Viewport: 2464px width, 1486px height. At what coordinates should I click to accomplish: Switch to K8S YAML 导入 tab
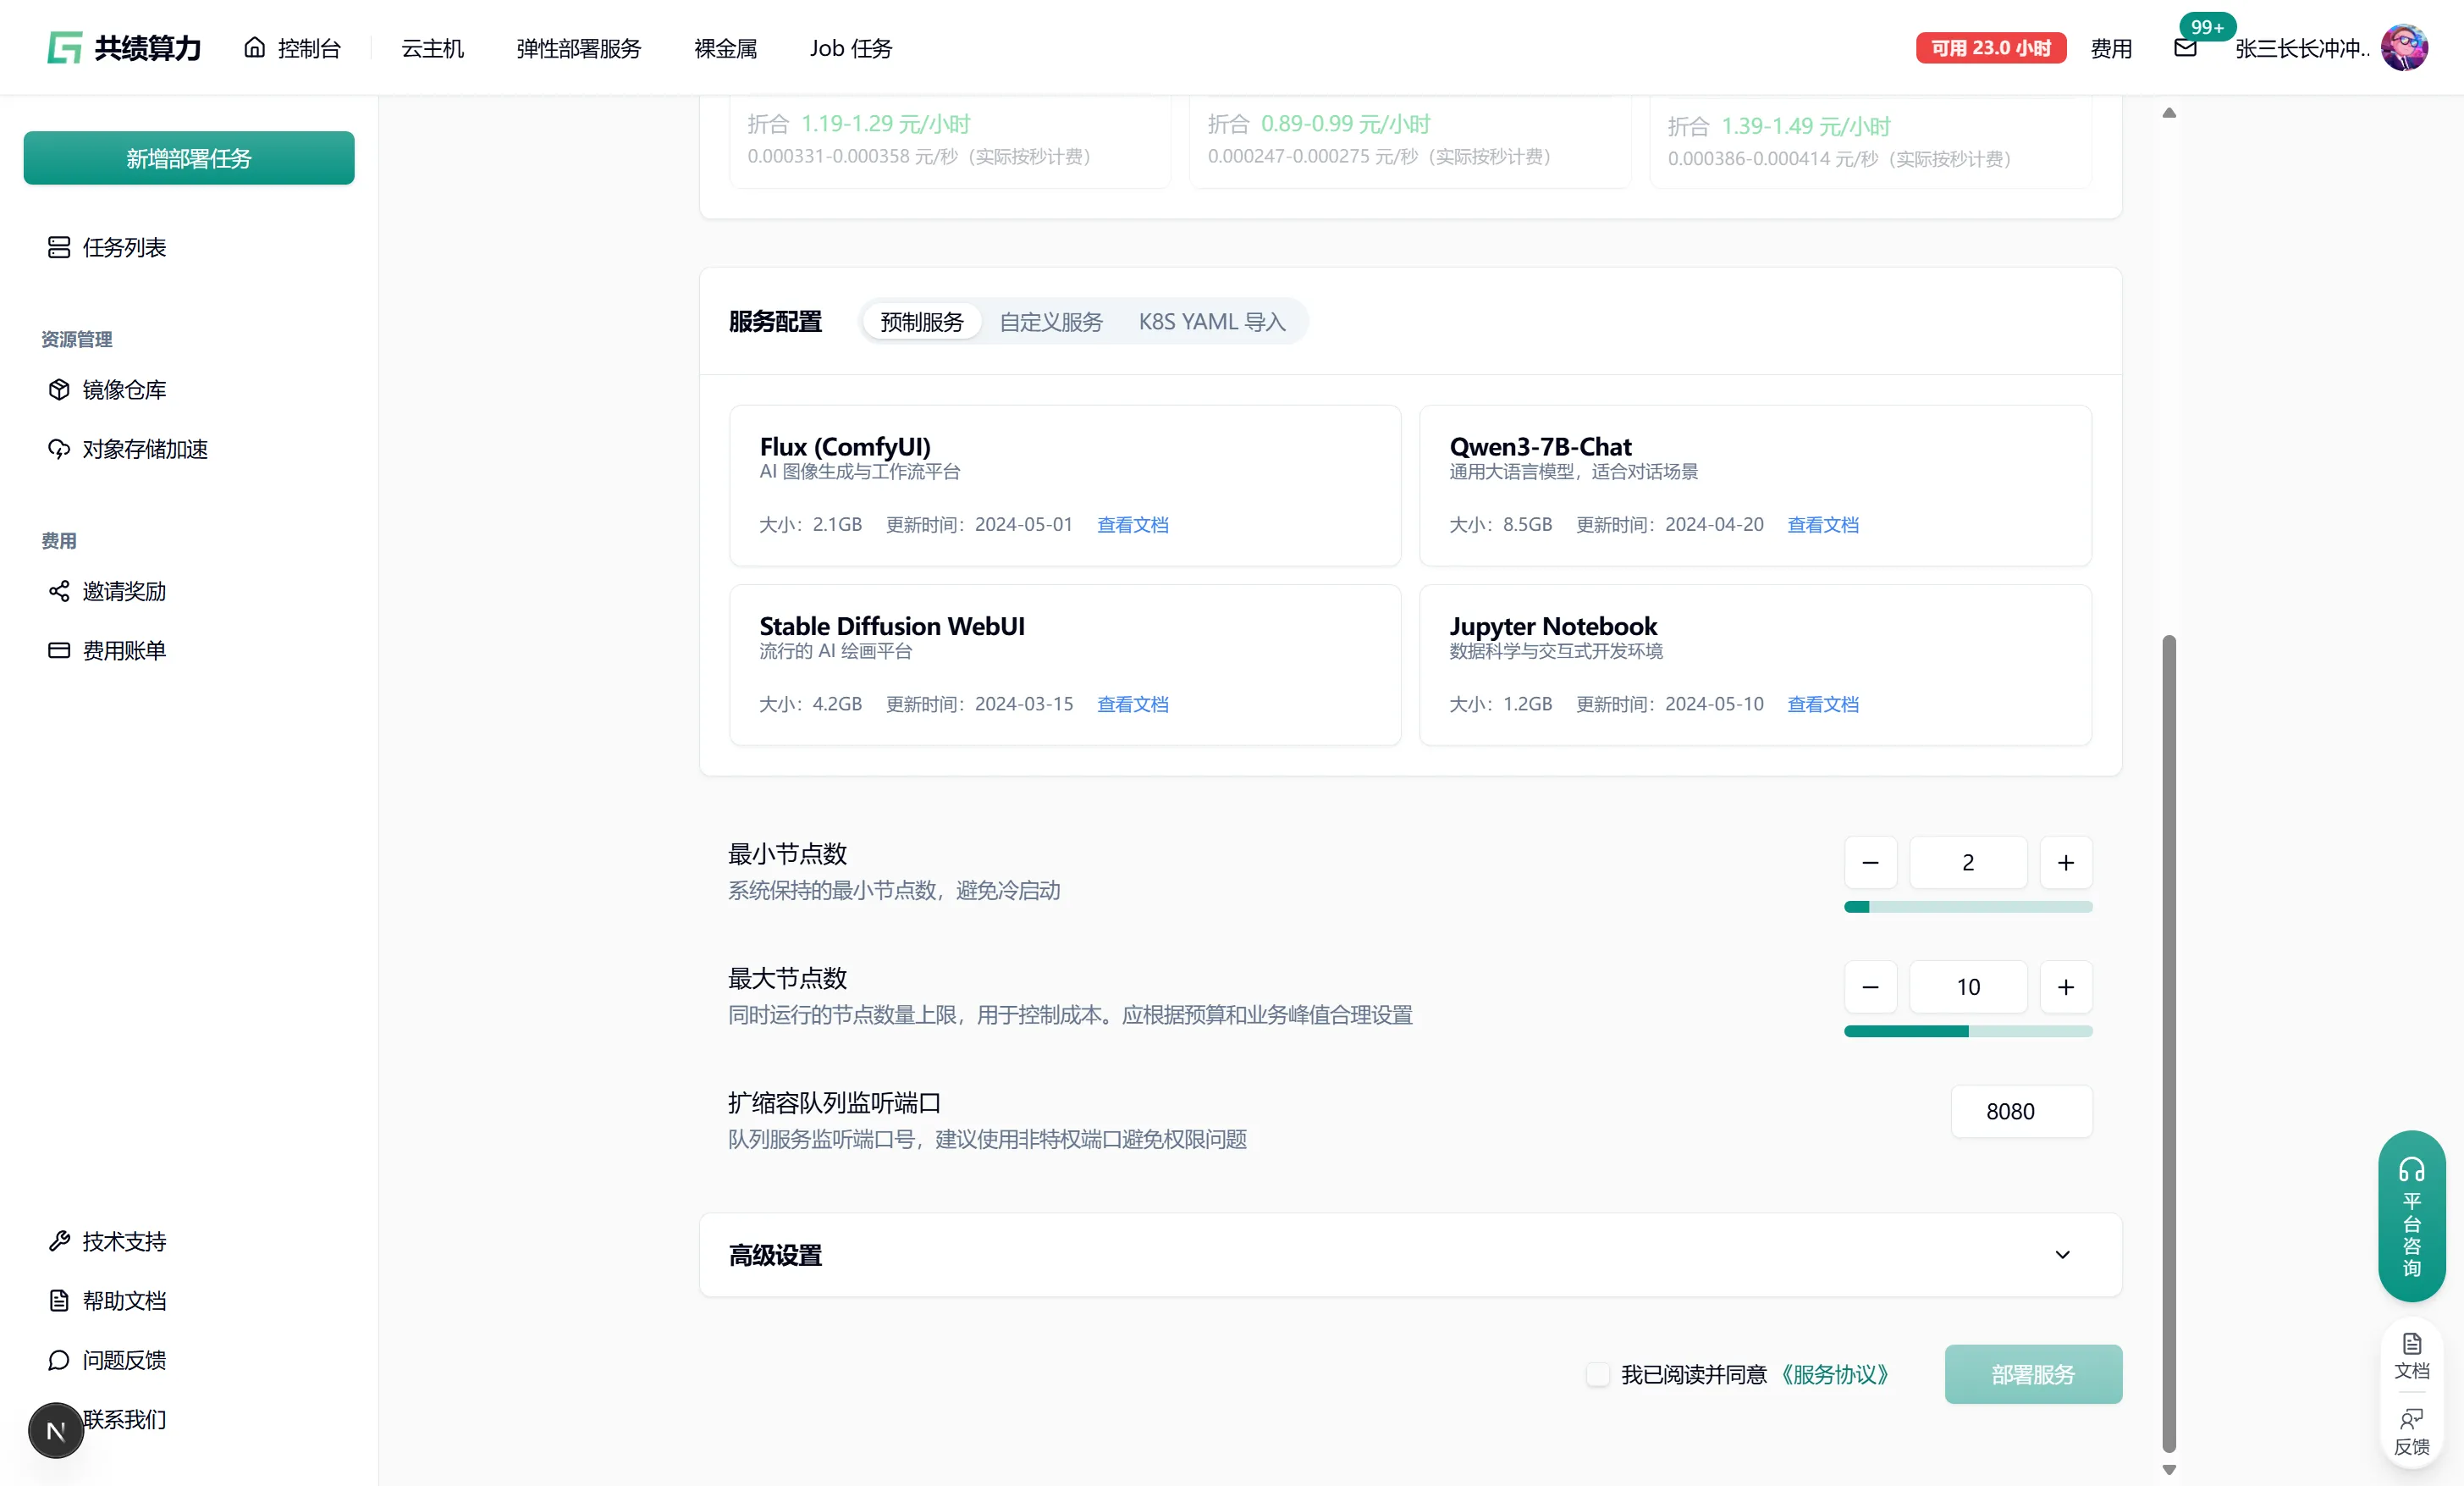[1212, 321]
